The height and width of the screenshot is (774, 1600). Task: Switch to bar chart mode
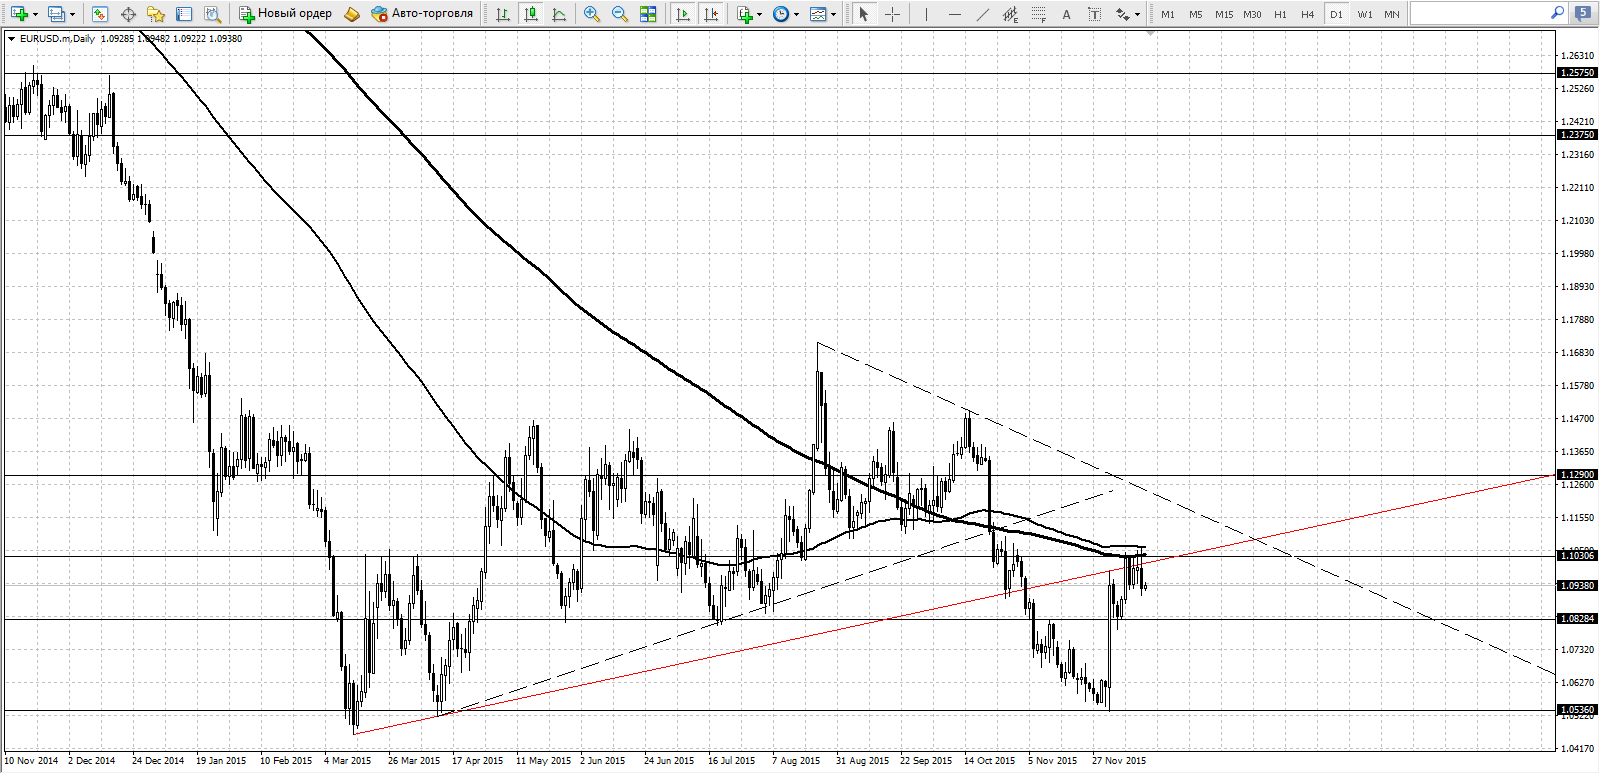502,14
